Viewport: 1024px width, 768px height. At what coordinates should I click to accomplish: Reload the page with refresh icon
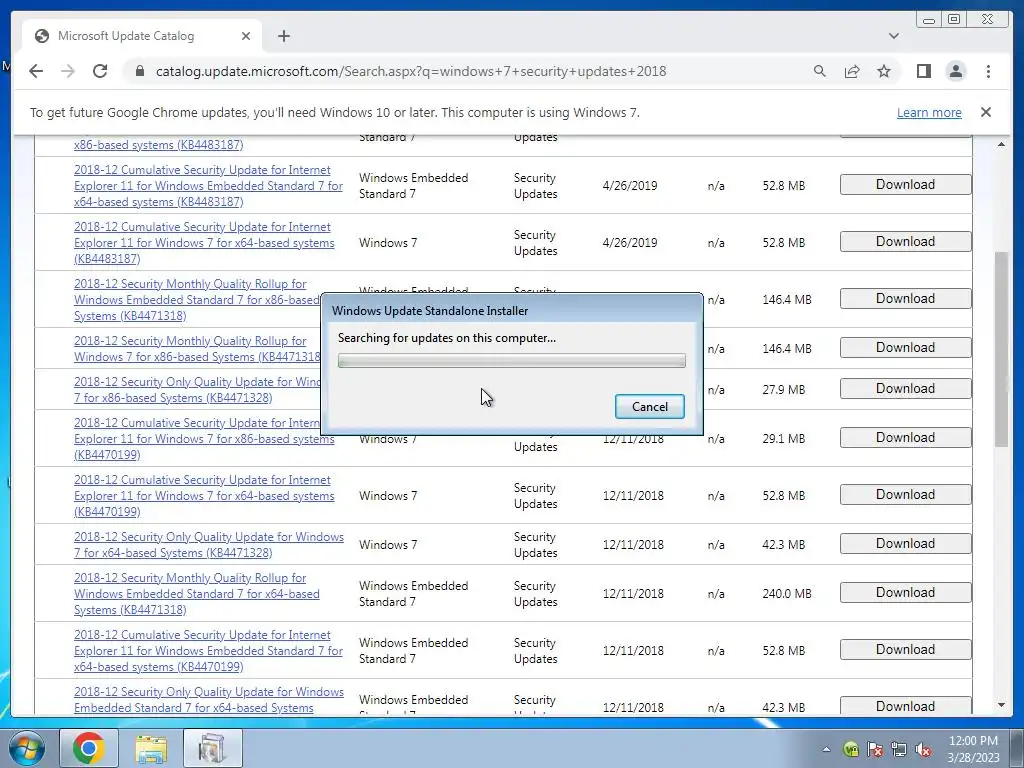(x=100, y=71)
